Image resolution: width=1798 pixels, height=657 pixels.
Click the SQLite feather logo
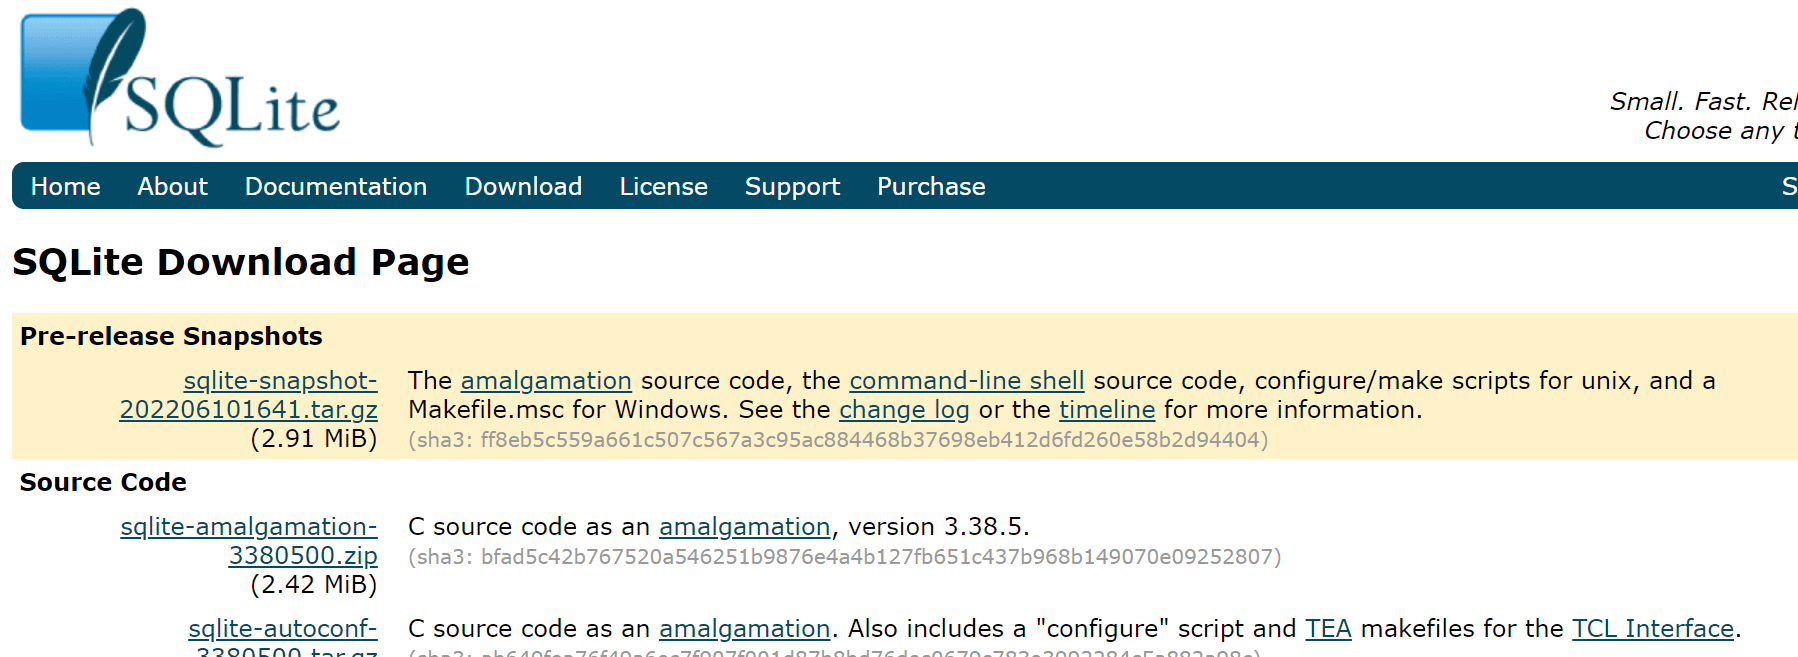(x=180, y=78)
